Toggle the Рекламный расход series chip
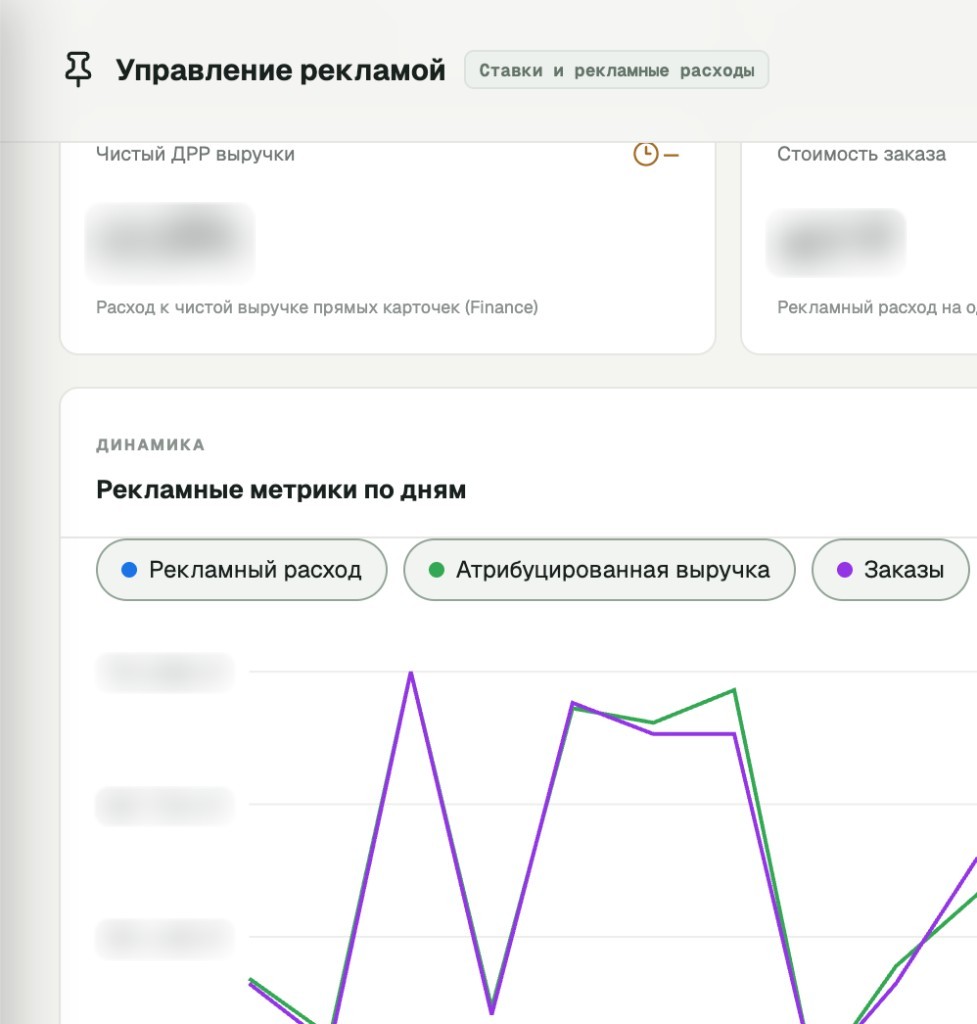 click(242, 569)
